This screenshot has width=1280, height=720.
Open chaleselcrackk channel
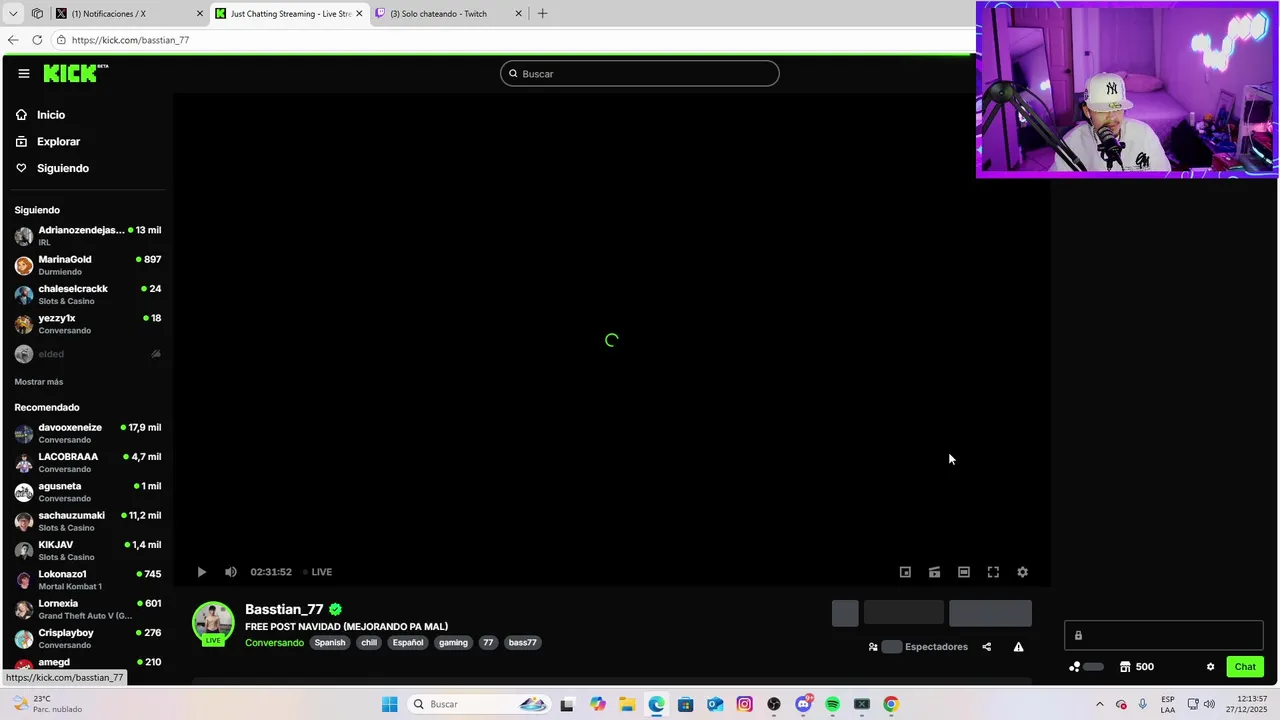[x=88, y=294]
